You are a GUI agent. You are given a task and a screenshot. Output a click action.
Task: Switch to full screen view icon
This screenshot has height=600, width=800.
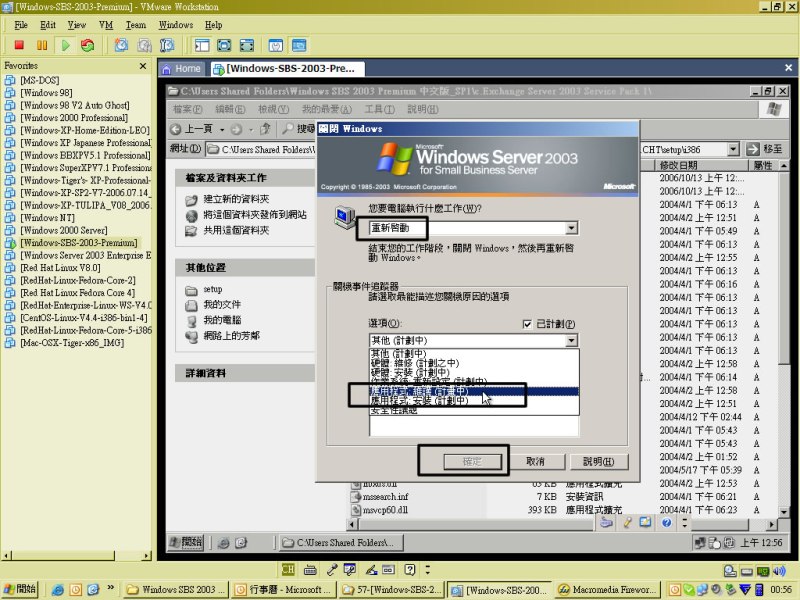click(224, 45)
